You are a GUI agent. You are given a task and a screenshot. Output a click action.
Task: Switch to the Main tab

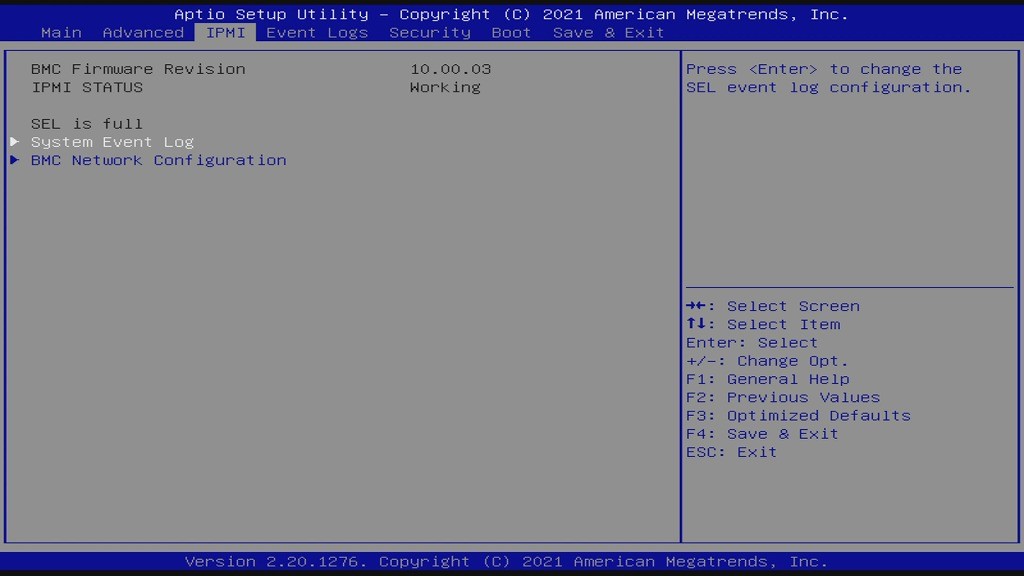click(x=61, y=33)
